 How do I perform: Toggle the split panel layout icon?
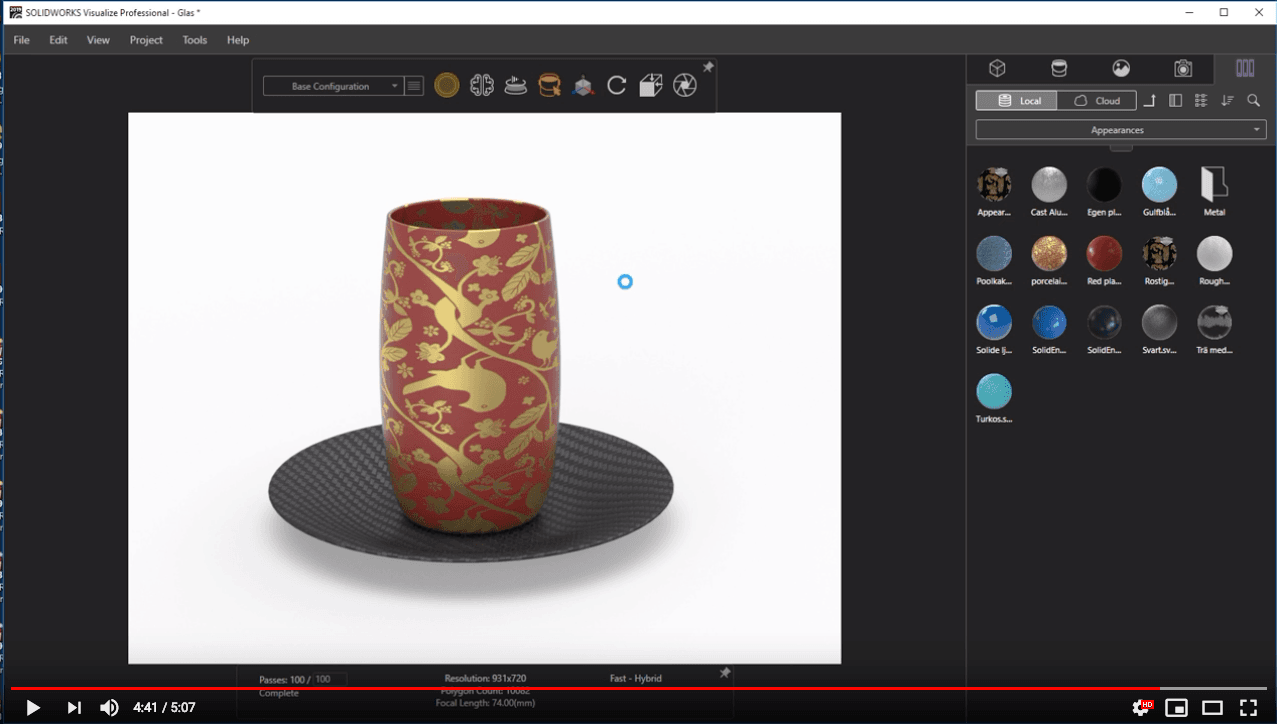point(1176,101)
